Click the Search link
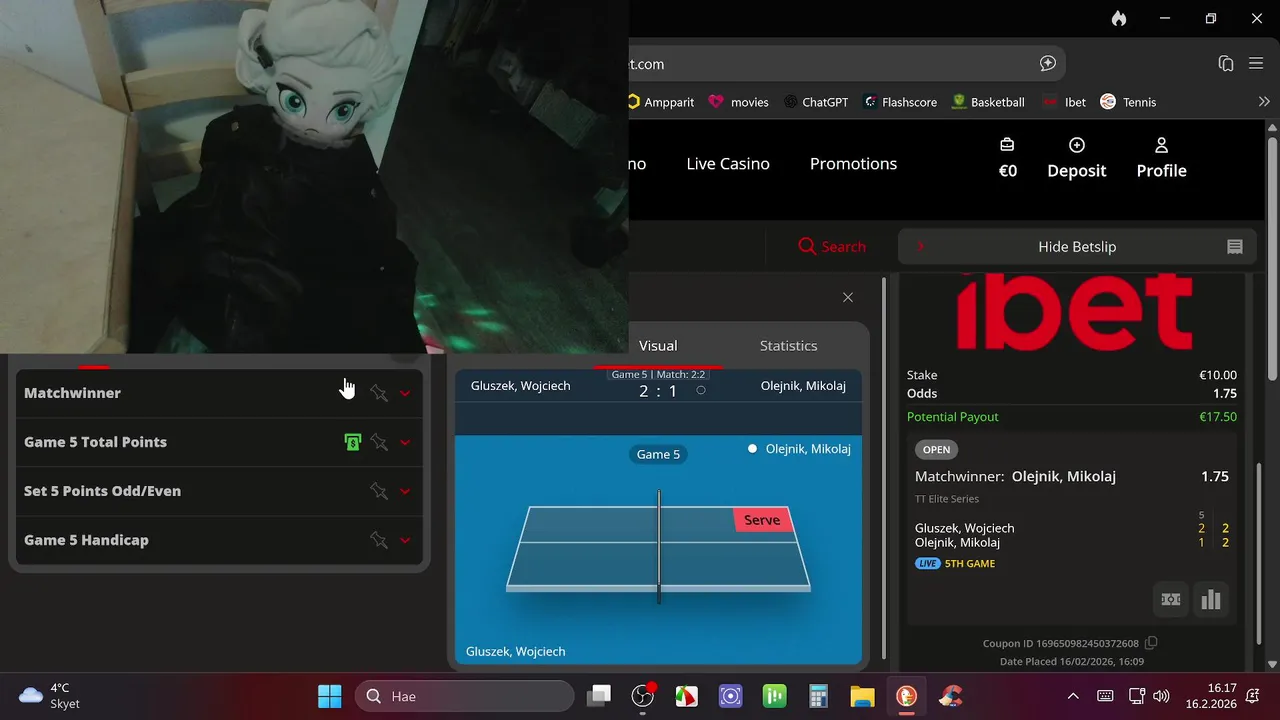The width and height of the screenshot is (1280, 720). [x=832, y=247]
